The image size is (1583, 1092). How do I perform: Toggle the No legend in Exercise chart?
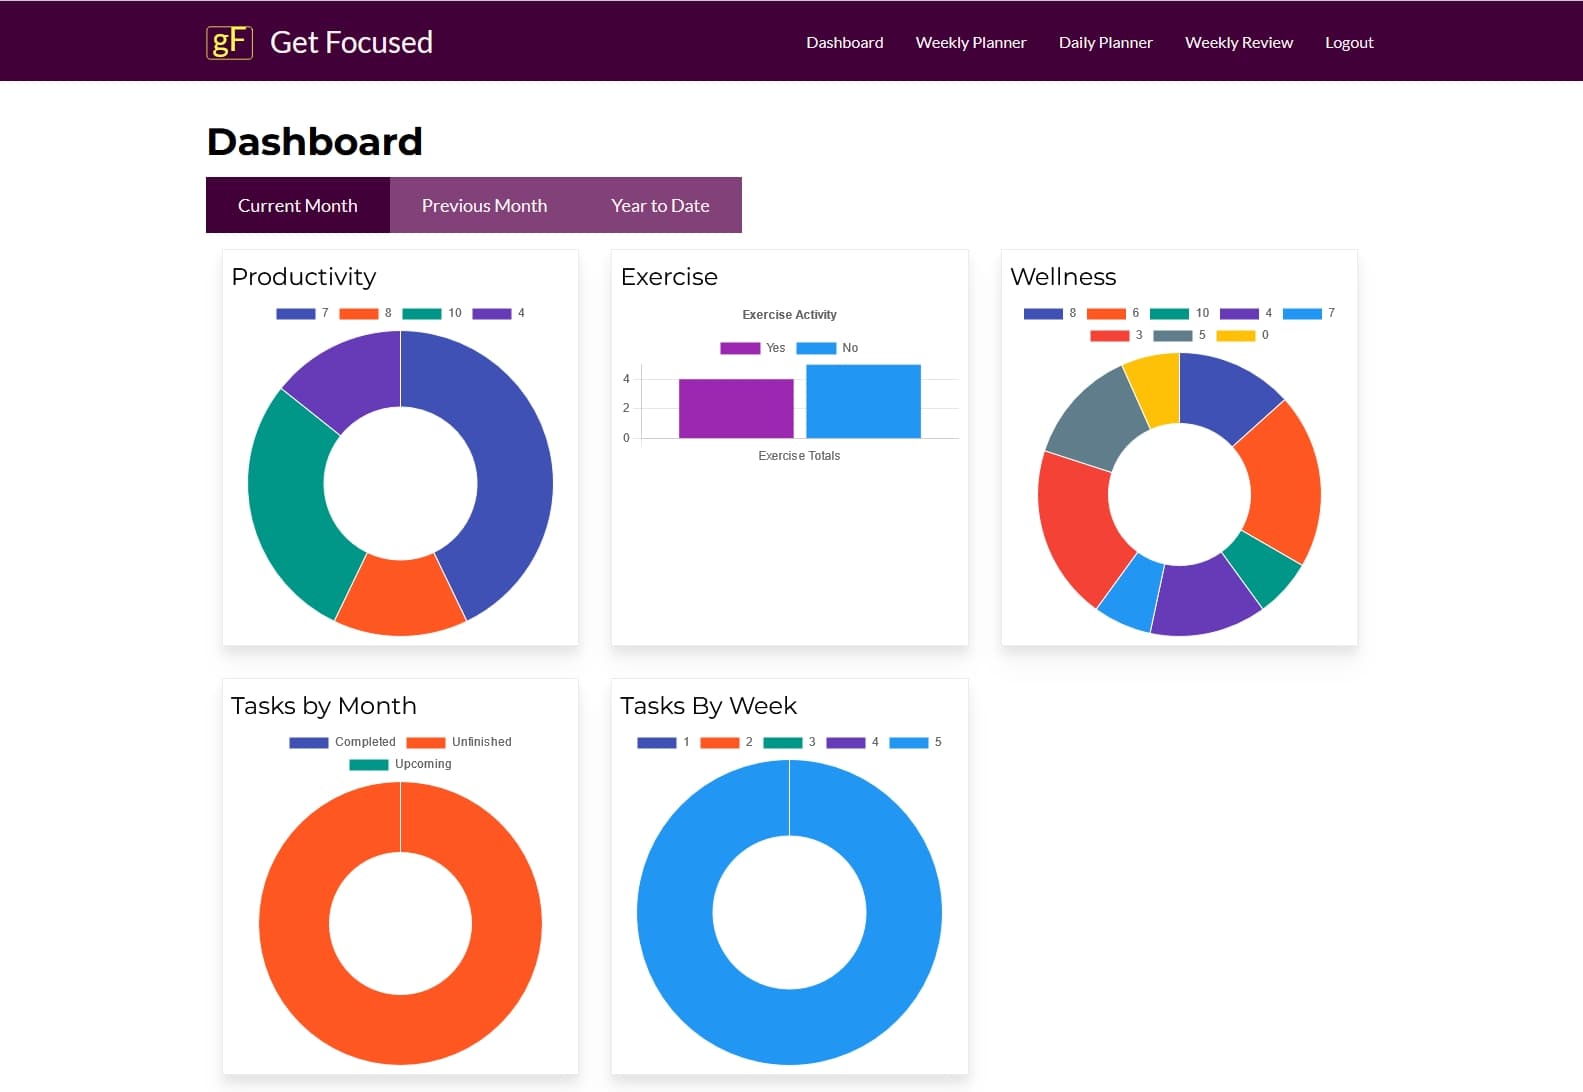pos(827,348)
